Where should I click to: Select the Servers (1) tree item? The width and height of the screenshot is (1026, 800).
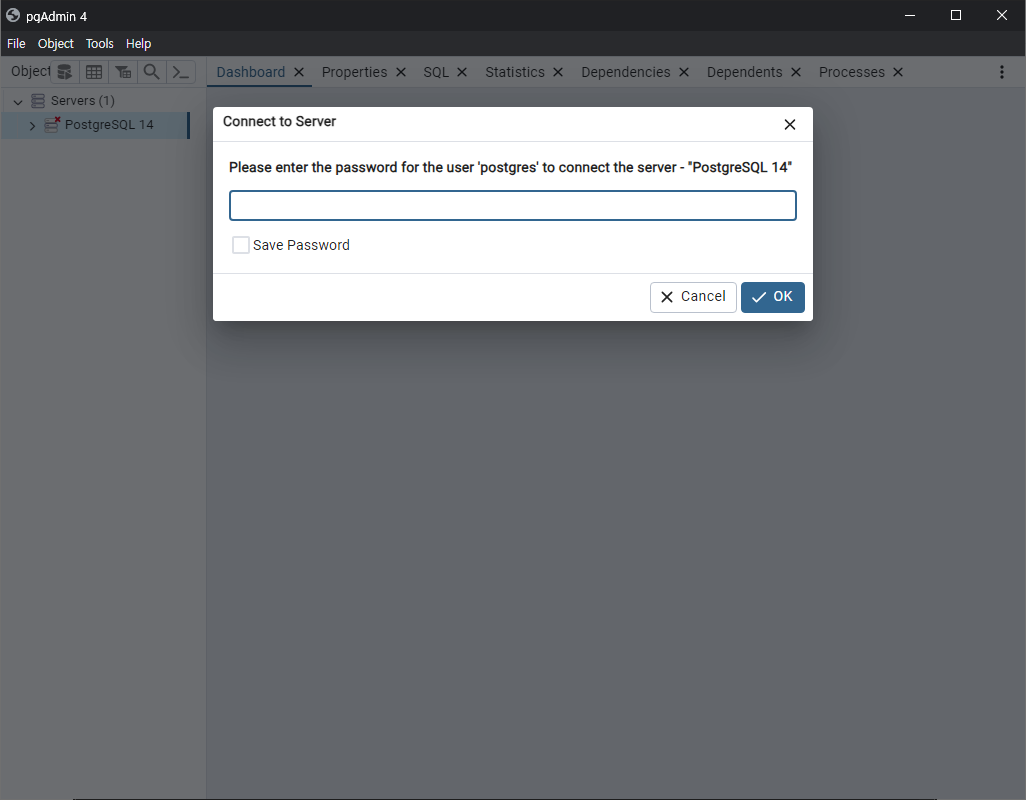point(82,101)
